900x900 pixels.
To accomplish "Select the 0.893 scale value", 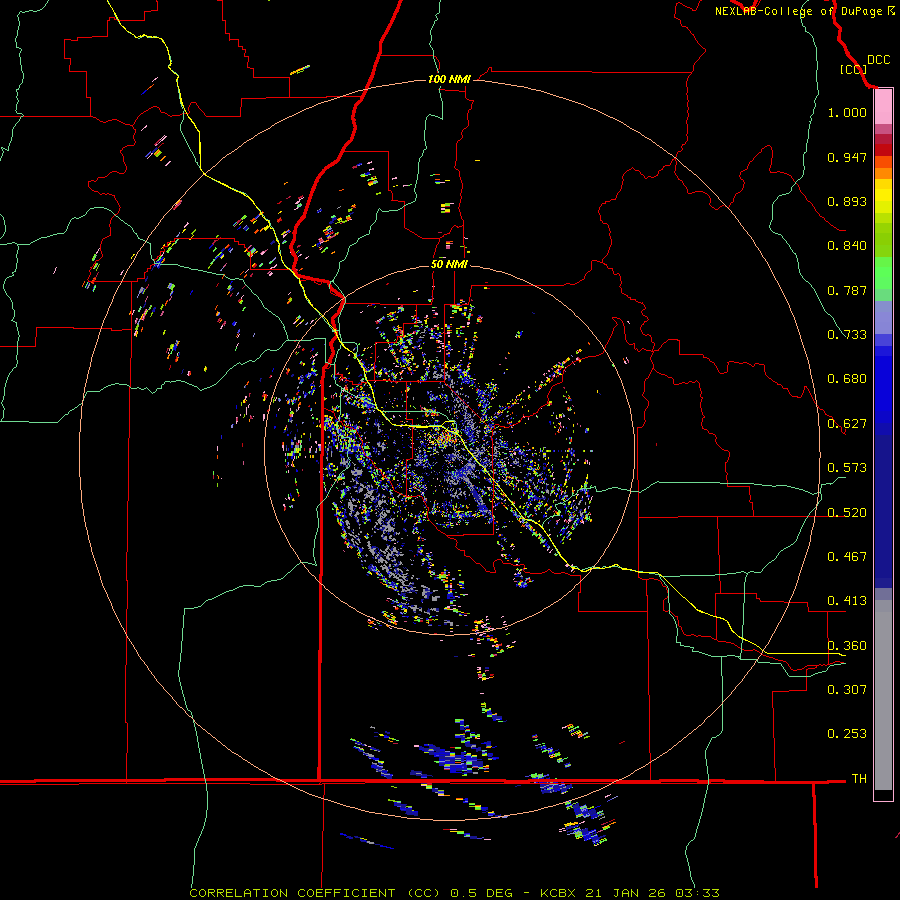I will point(847,201).
